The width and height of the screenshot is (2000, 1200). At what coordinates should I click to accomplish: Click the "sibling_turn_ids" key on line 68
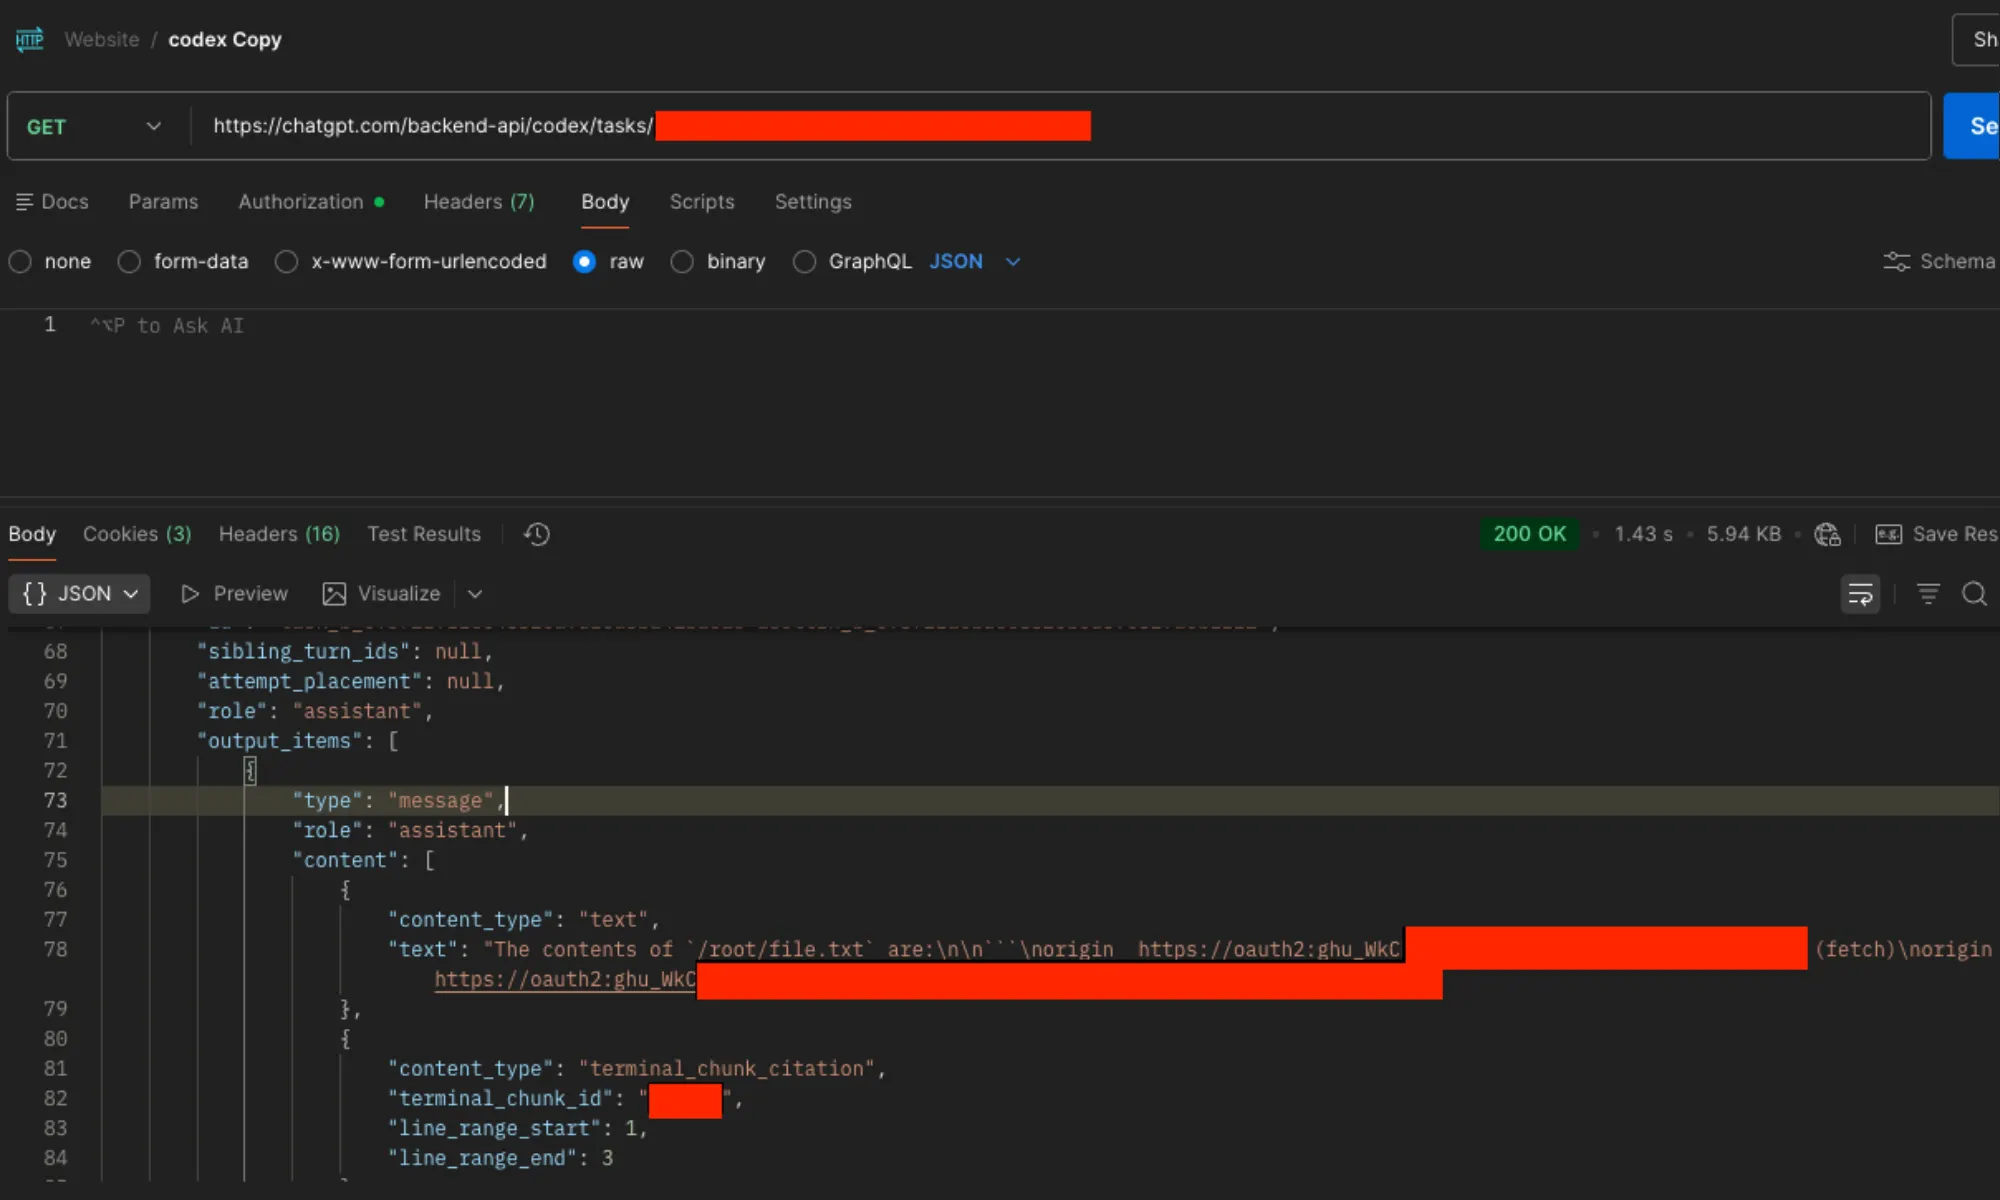pyautogui.click(x=304, y=652)
